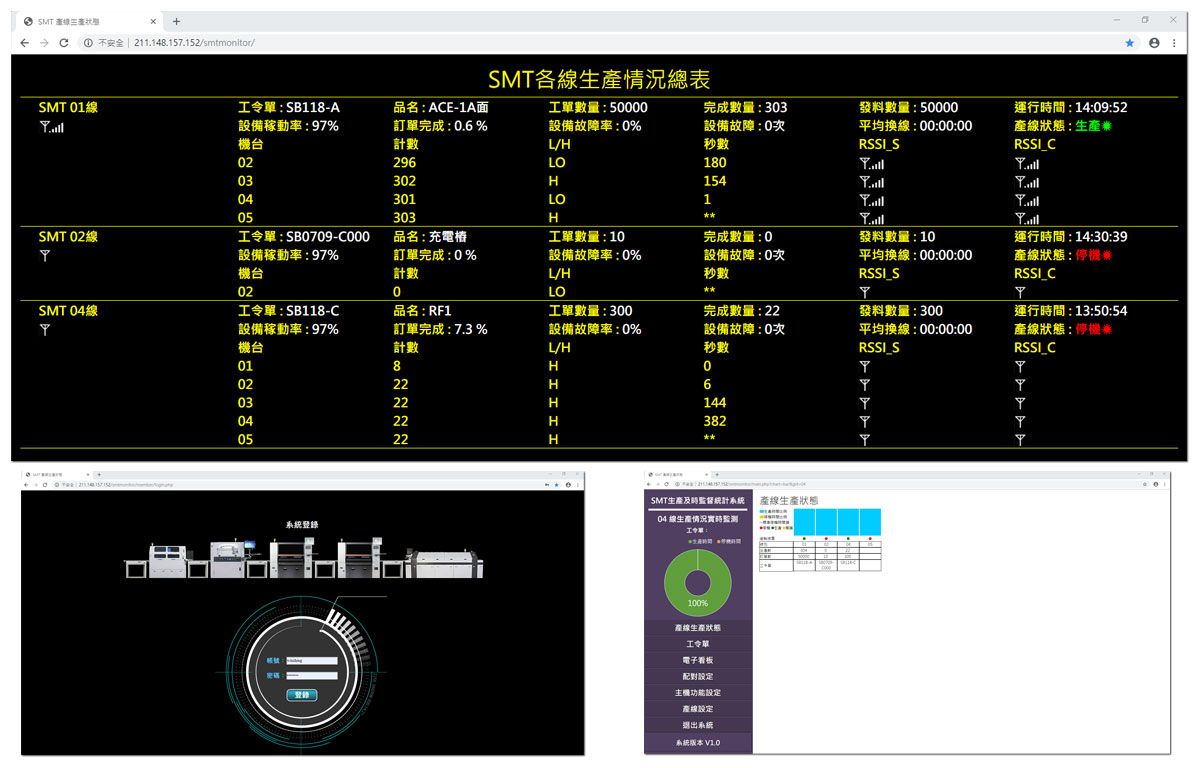Open 工令單 from the sidebar menu
Screen dimensions: 1200x768
697,644
